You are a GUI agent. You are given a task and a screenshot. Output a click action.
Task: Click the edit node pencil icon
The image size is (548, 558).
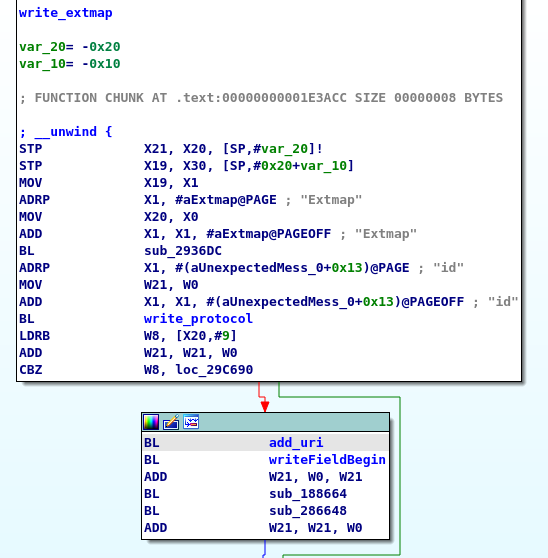[171, 422]
